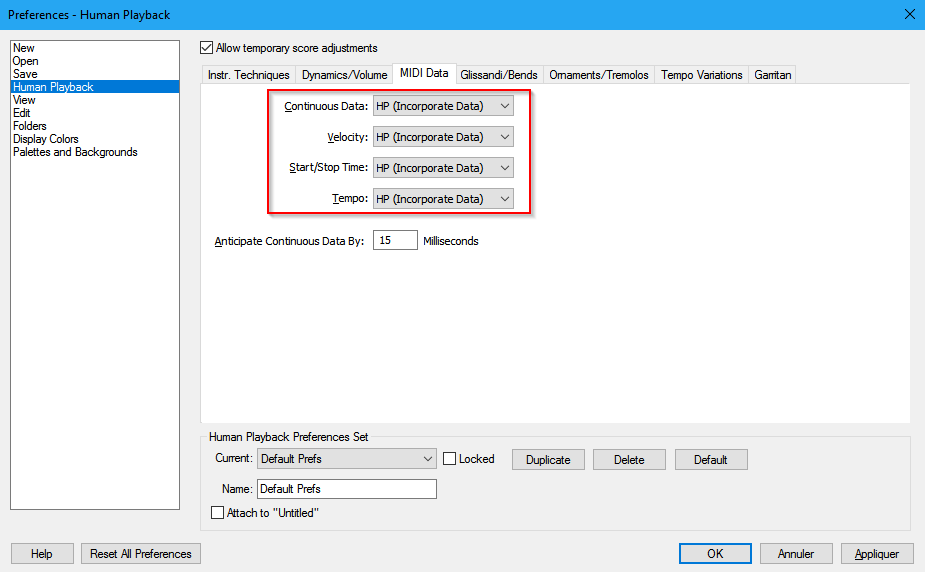Enable the Locked checkbox
The height and width of the screenshot is (572, 925).
coord(450,459)
